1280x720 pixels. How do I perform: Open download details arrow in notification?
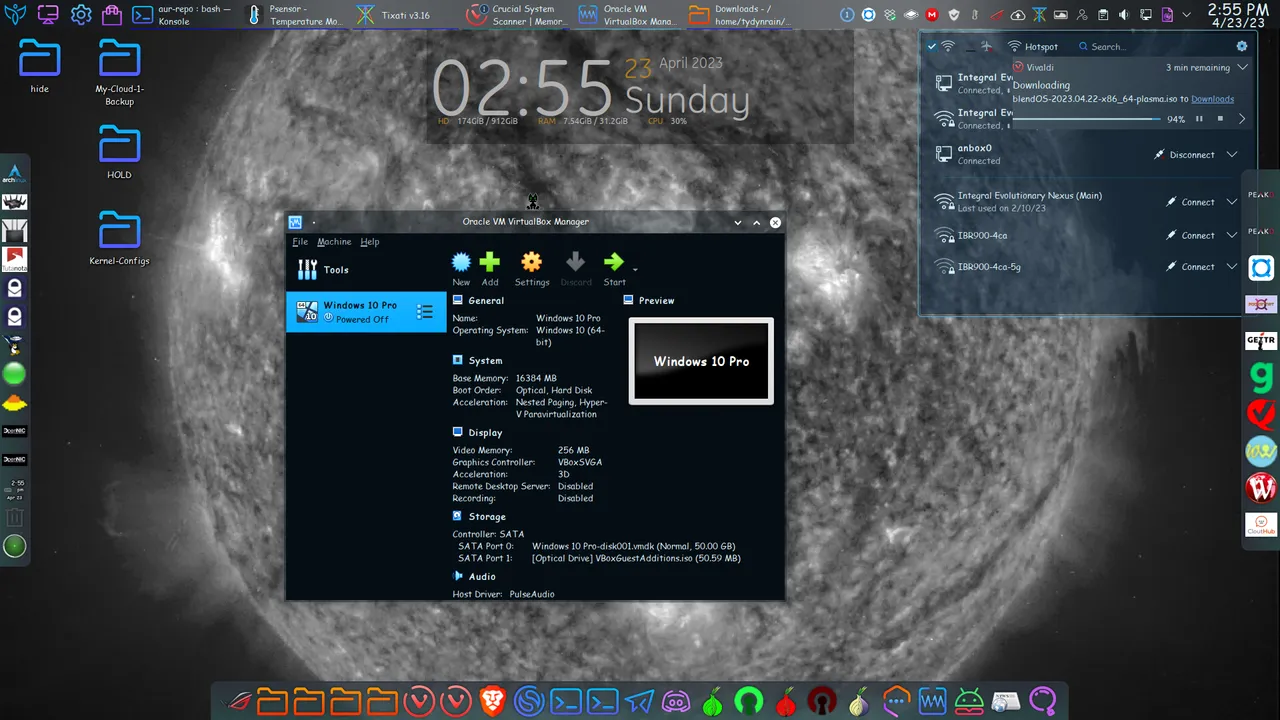(1242, 119)
